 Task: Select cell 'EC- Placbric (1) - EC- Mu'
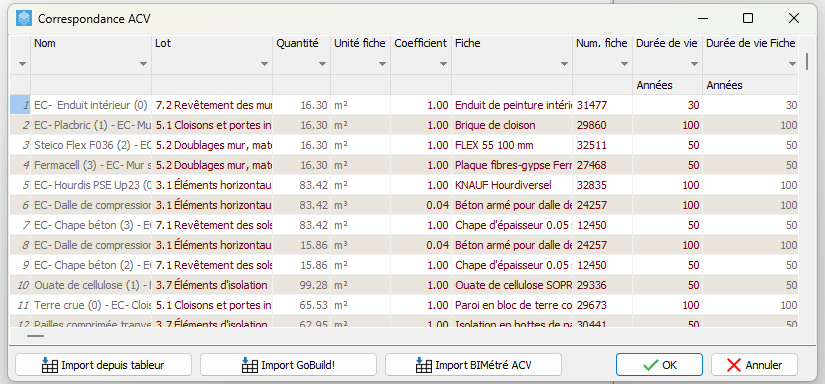(x=91, y=125)
